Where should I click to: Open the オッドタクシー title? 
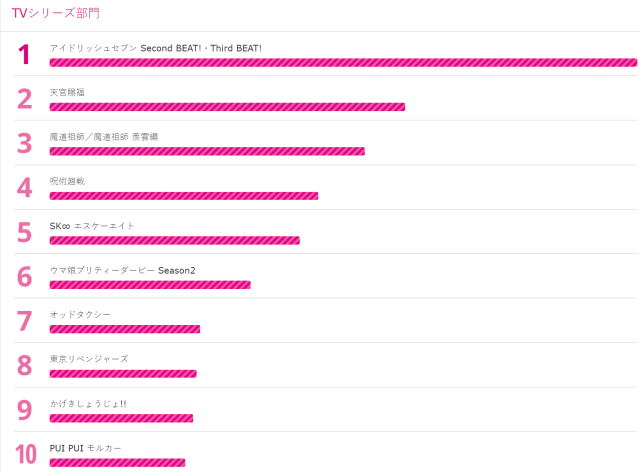tap(80, 315)
